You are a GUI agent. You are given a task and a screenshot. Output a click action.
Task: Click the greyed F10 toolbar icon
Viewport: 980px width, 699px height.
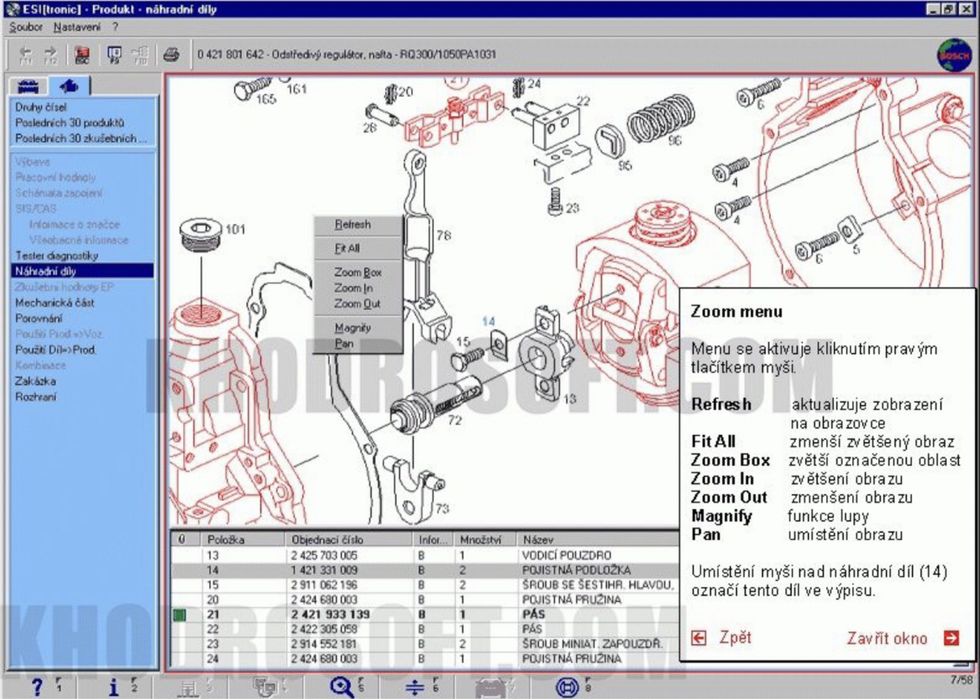(x=140, y=54)
